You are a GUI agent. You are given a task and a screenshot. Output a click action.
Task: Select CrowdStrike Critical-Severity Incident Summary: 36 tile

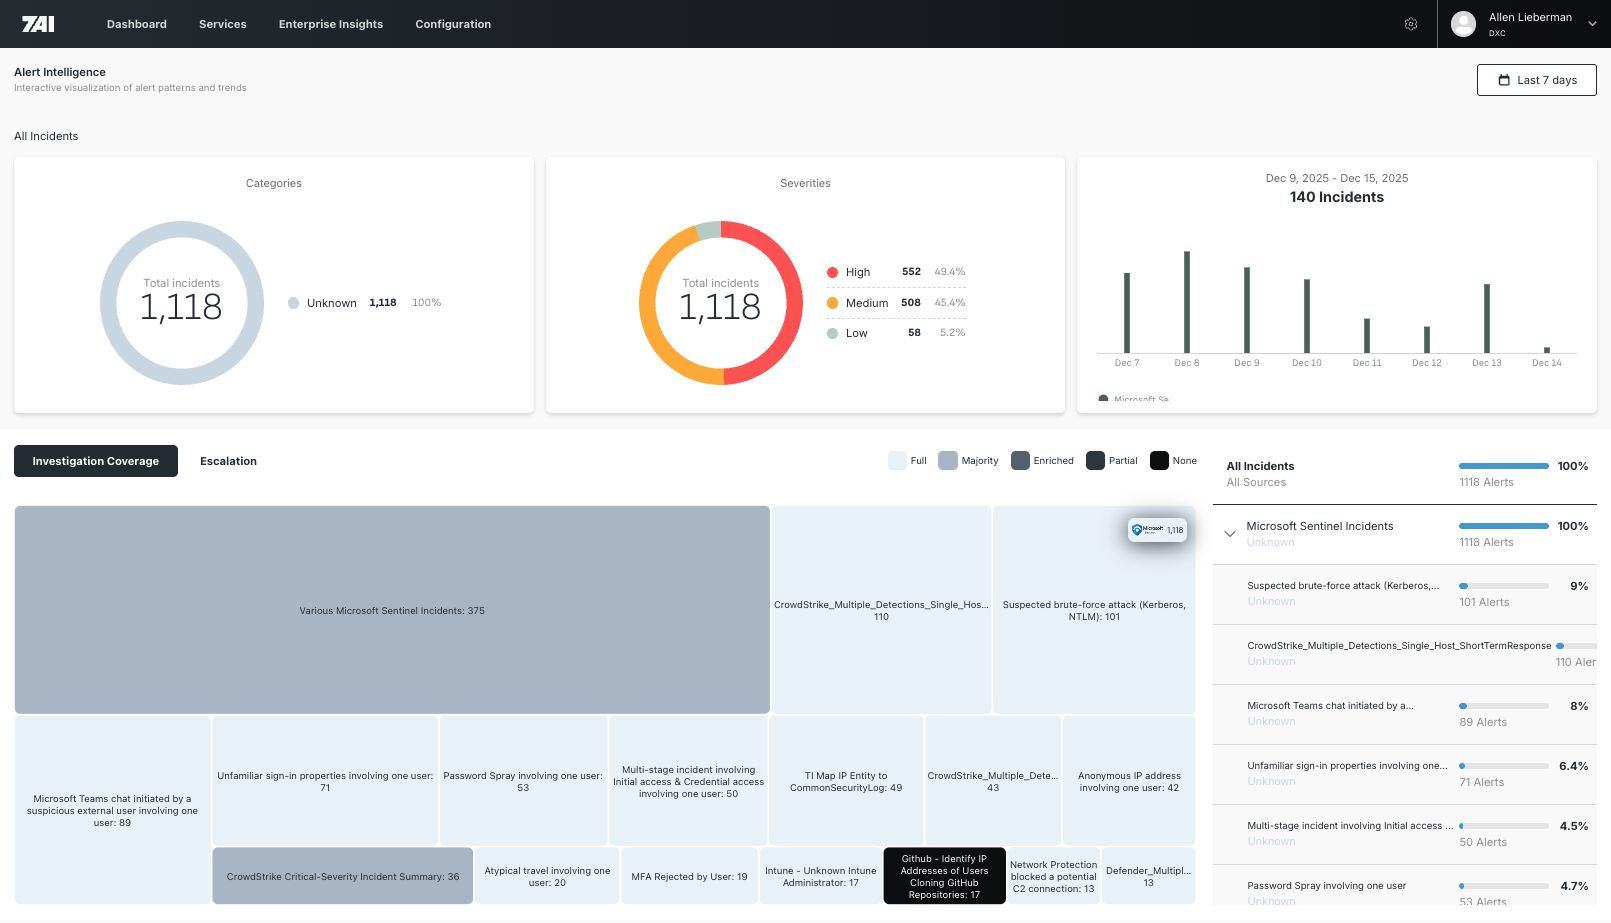coord(343,876)
